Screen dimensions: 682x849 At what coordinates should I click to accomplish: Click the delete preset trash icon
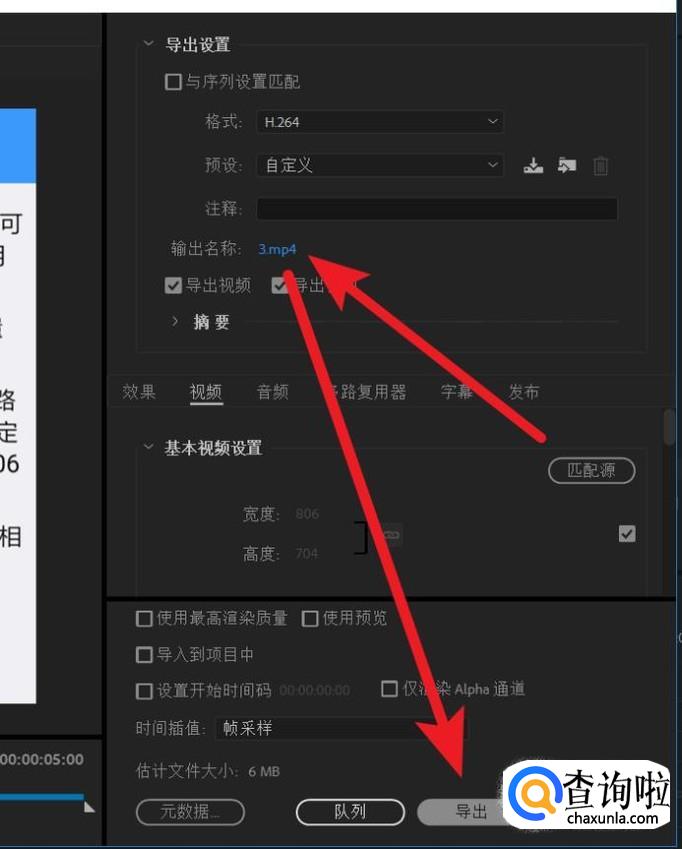(600, 166)
